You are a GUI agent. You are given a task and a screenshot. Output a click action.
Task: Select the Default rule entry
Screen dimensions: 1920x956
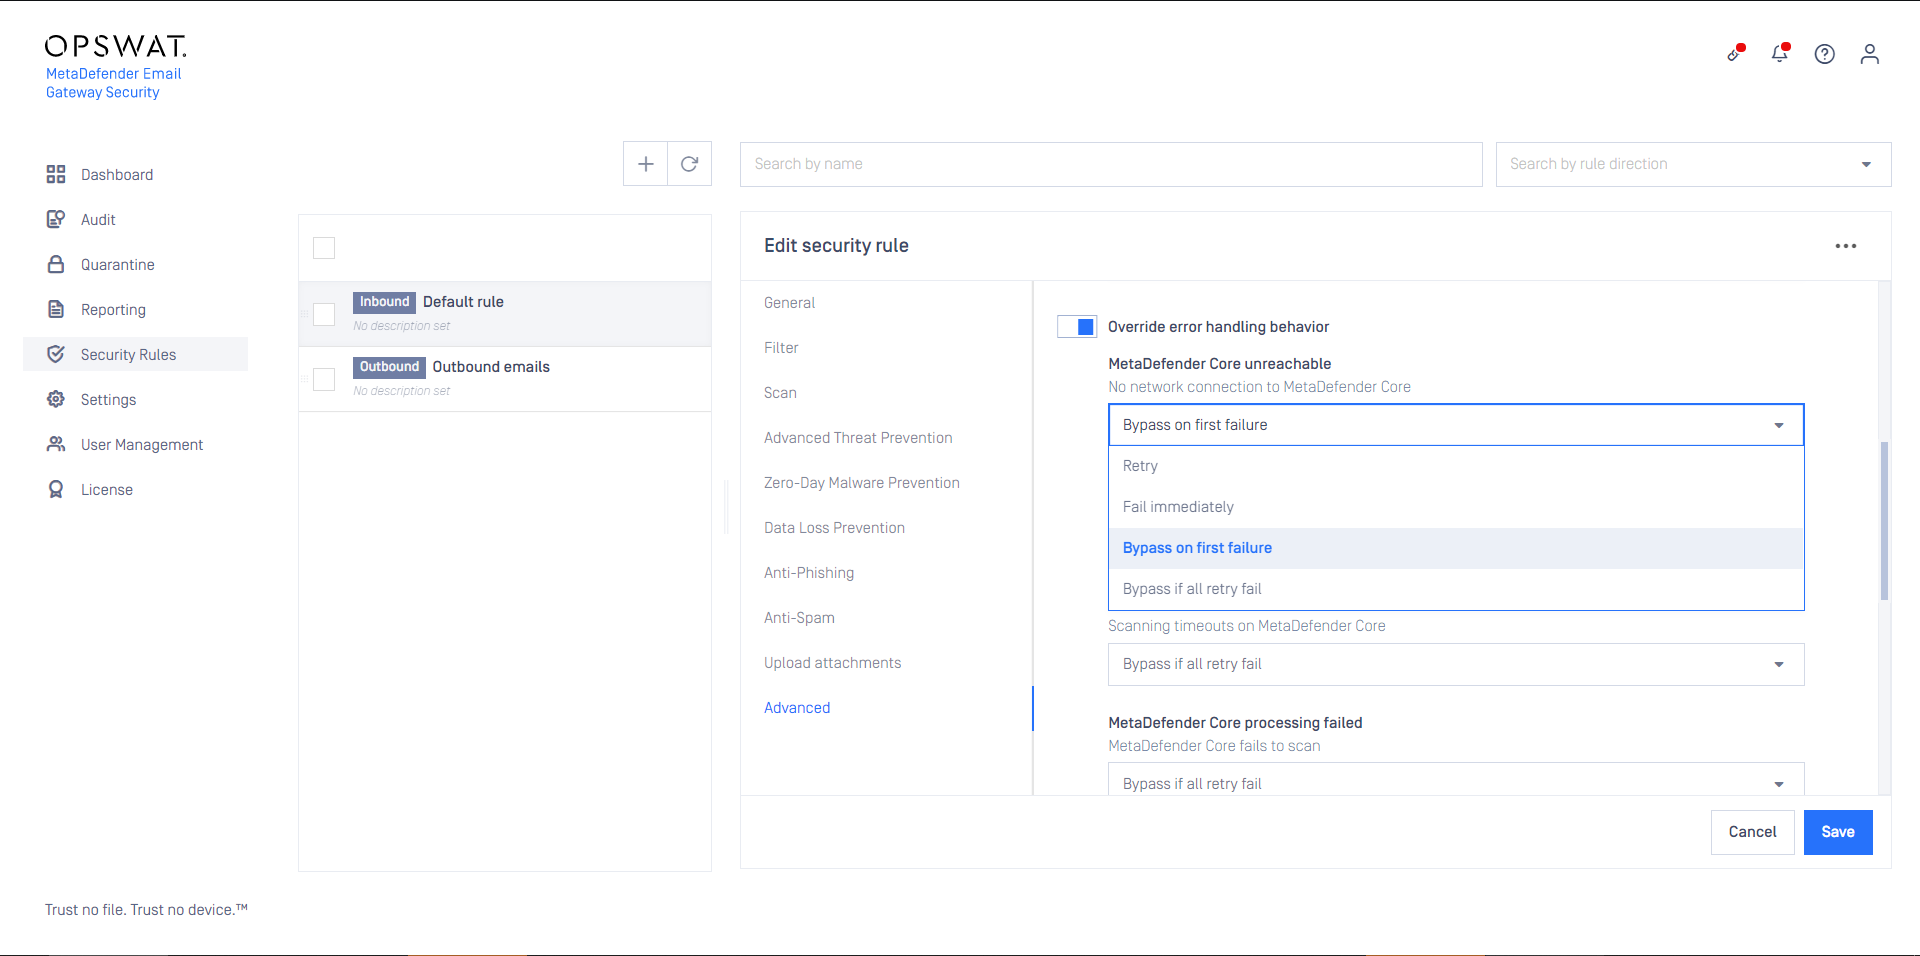pos(505,314)
